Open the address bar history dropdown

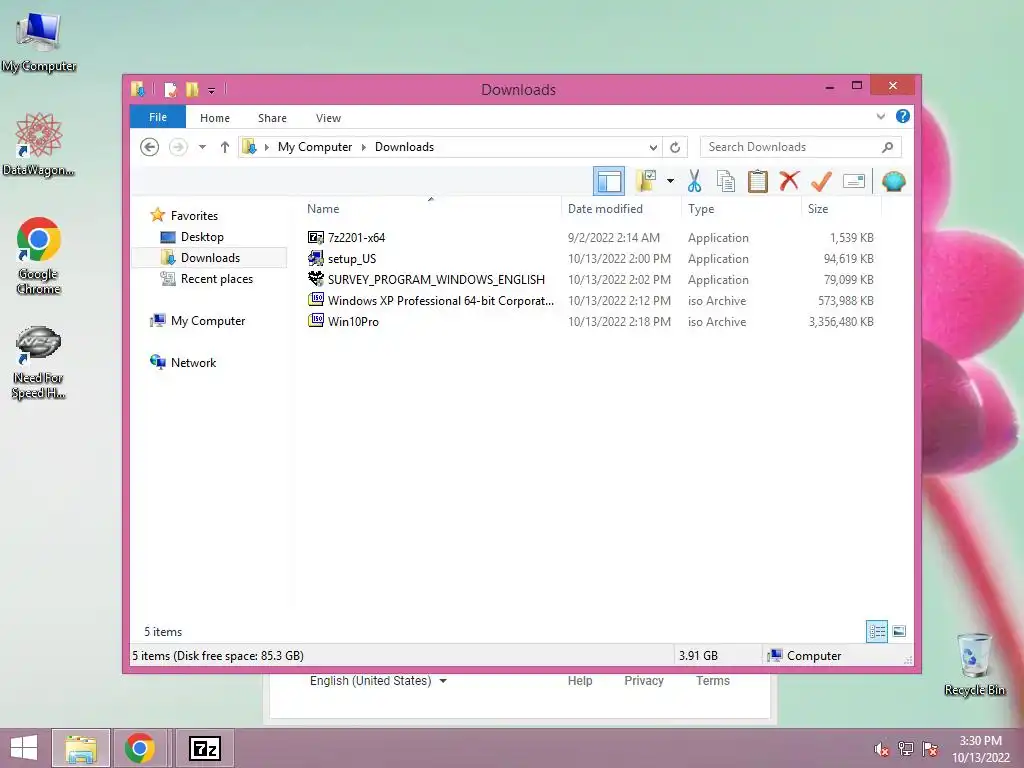pos(653,147)
